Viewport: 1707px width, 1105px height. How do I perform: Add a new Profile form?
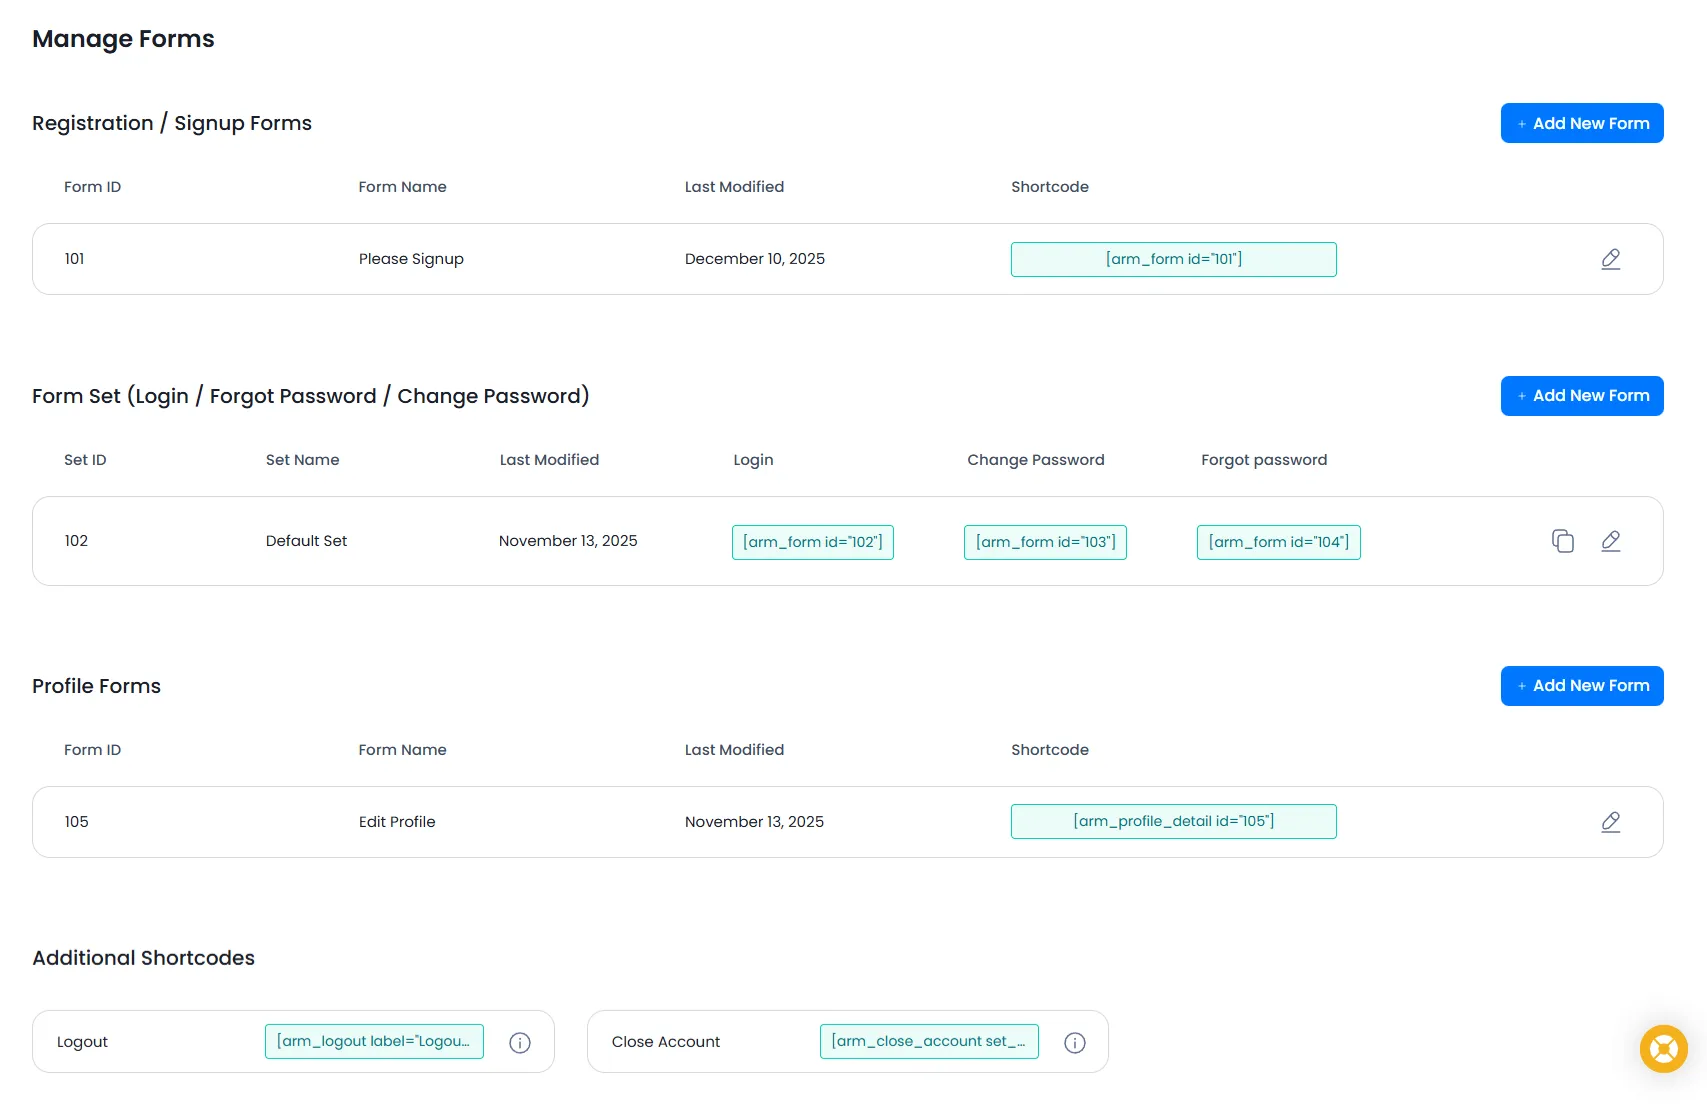click(1582, 686)
